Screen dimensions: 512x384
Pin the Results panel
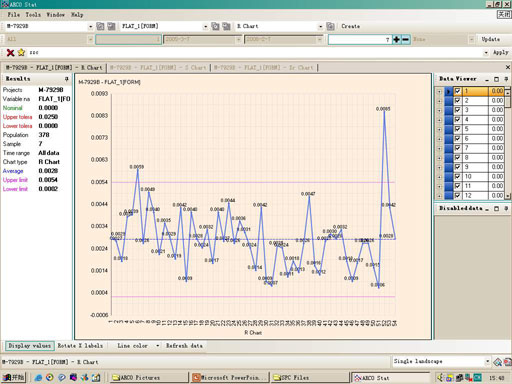pyautogui.click(x=67, y=79)
